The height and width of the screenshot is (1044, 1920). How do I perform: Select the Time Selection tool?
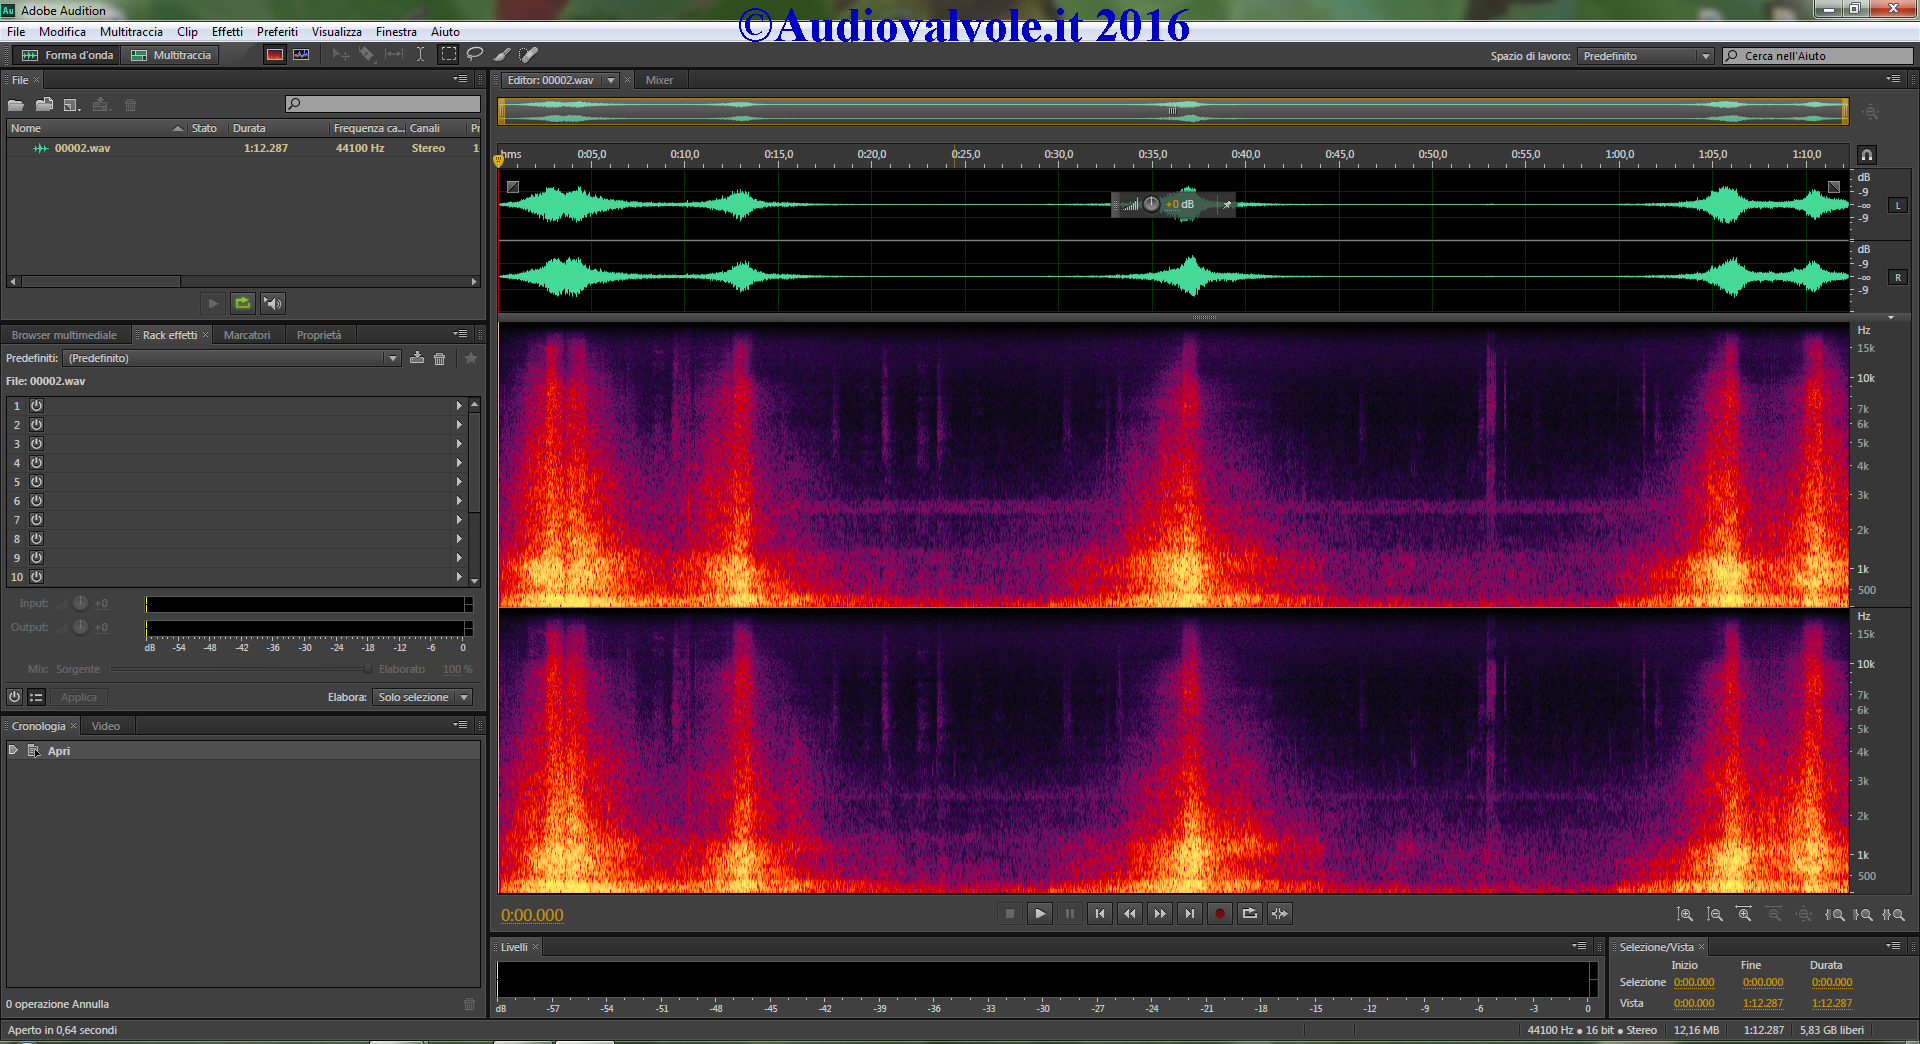(420, 55)
